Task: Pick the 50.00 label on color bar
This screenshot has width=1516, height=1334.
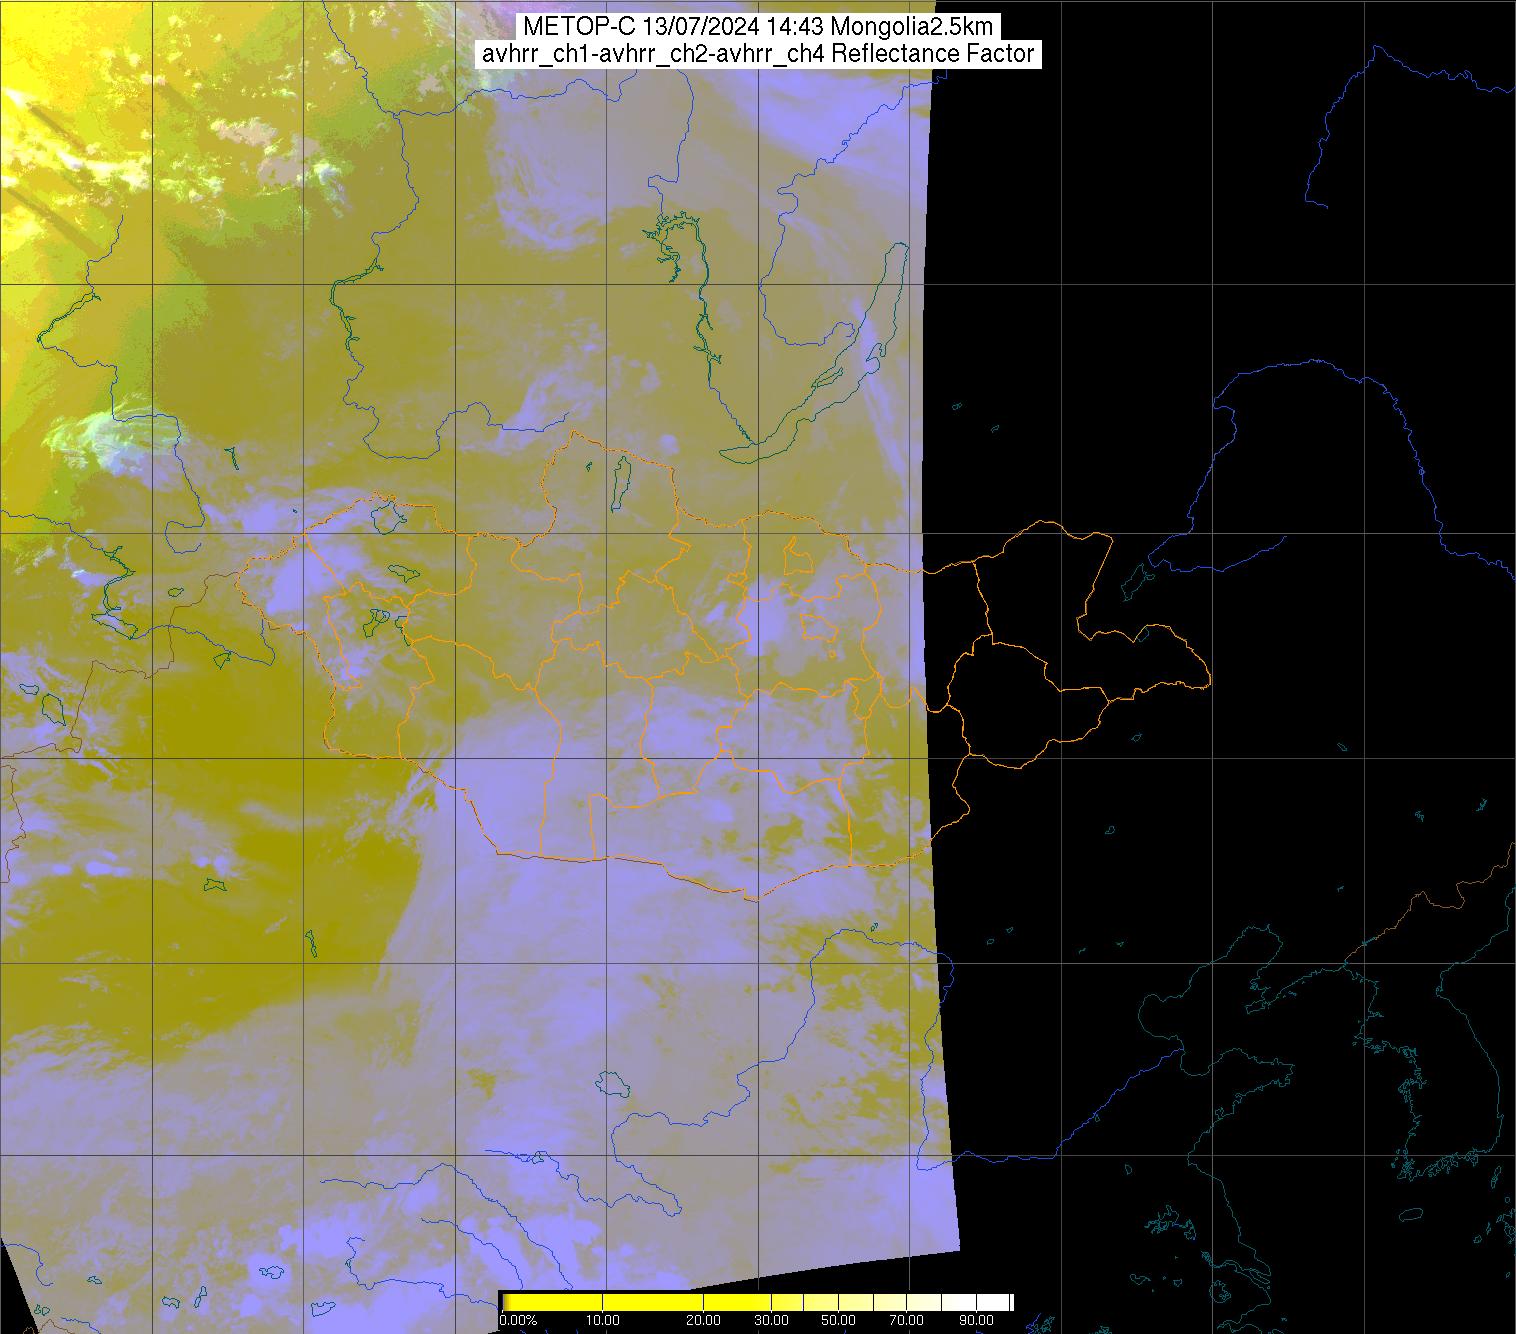Action: click(x=838, y=1321)
